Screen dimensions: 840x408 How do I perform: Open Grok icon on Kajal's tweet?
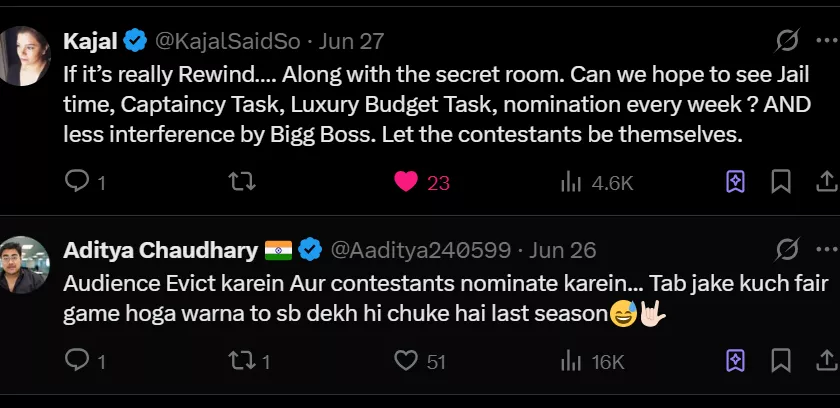(x=788, y=41)
